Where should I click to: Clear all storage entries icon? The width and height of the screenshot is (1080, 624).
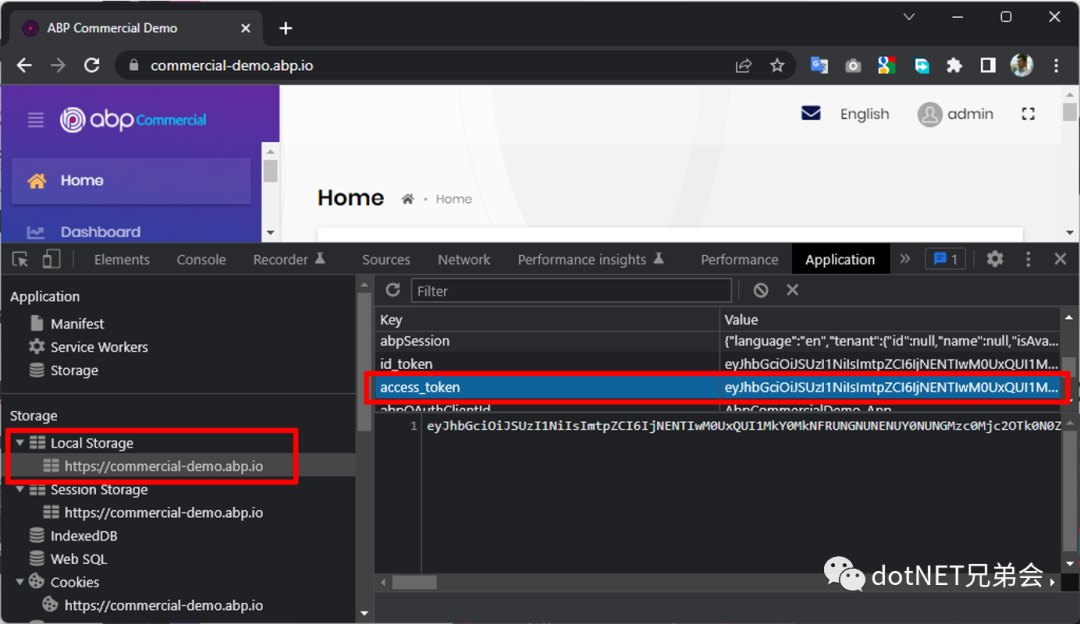click(760, 290)
